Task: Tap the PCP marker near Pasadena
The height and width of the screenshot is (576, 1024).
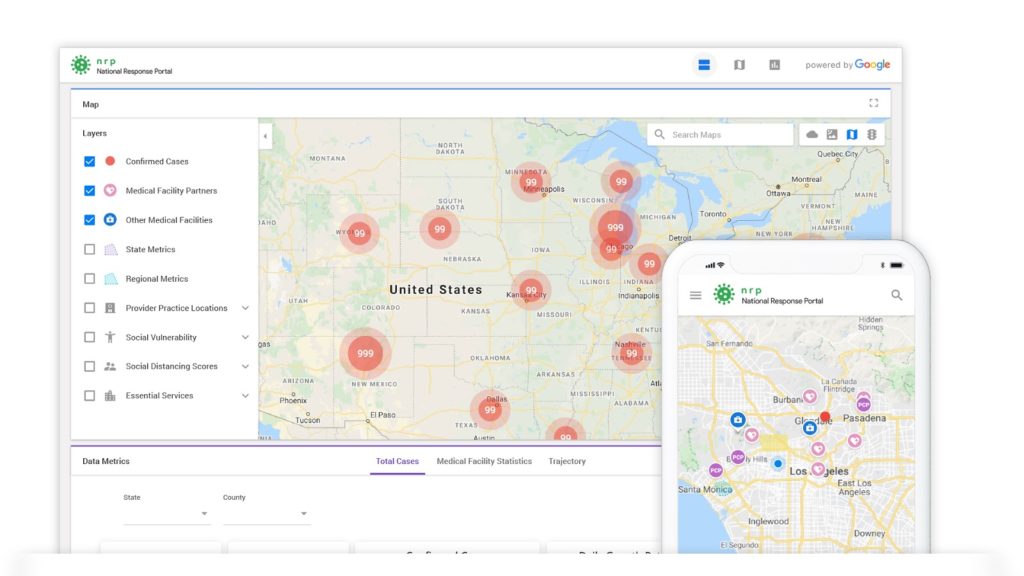Action: pyautogui.click(x=863, y=404)
